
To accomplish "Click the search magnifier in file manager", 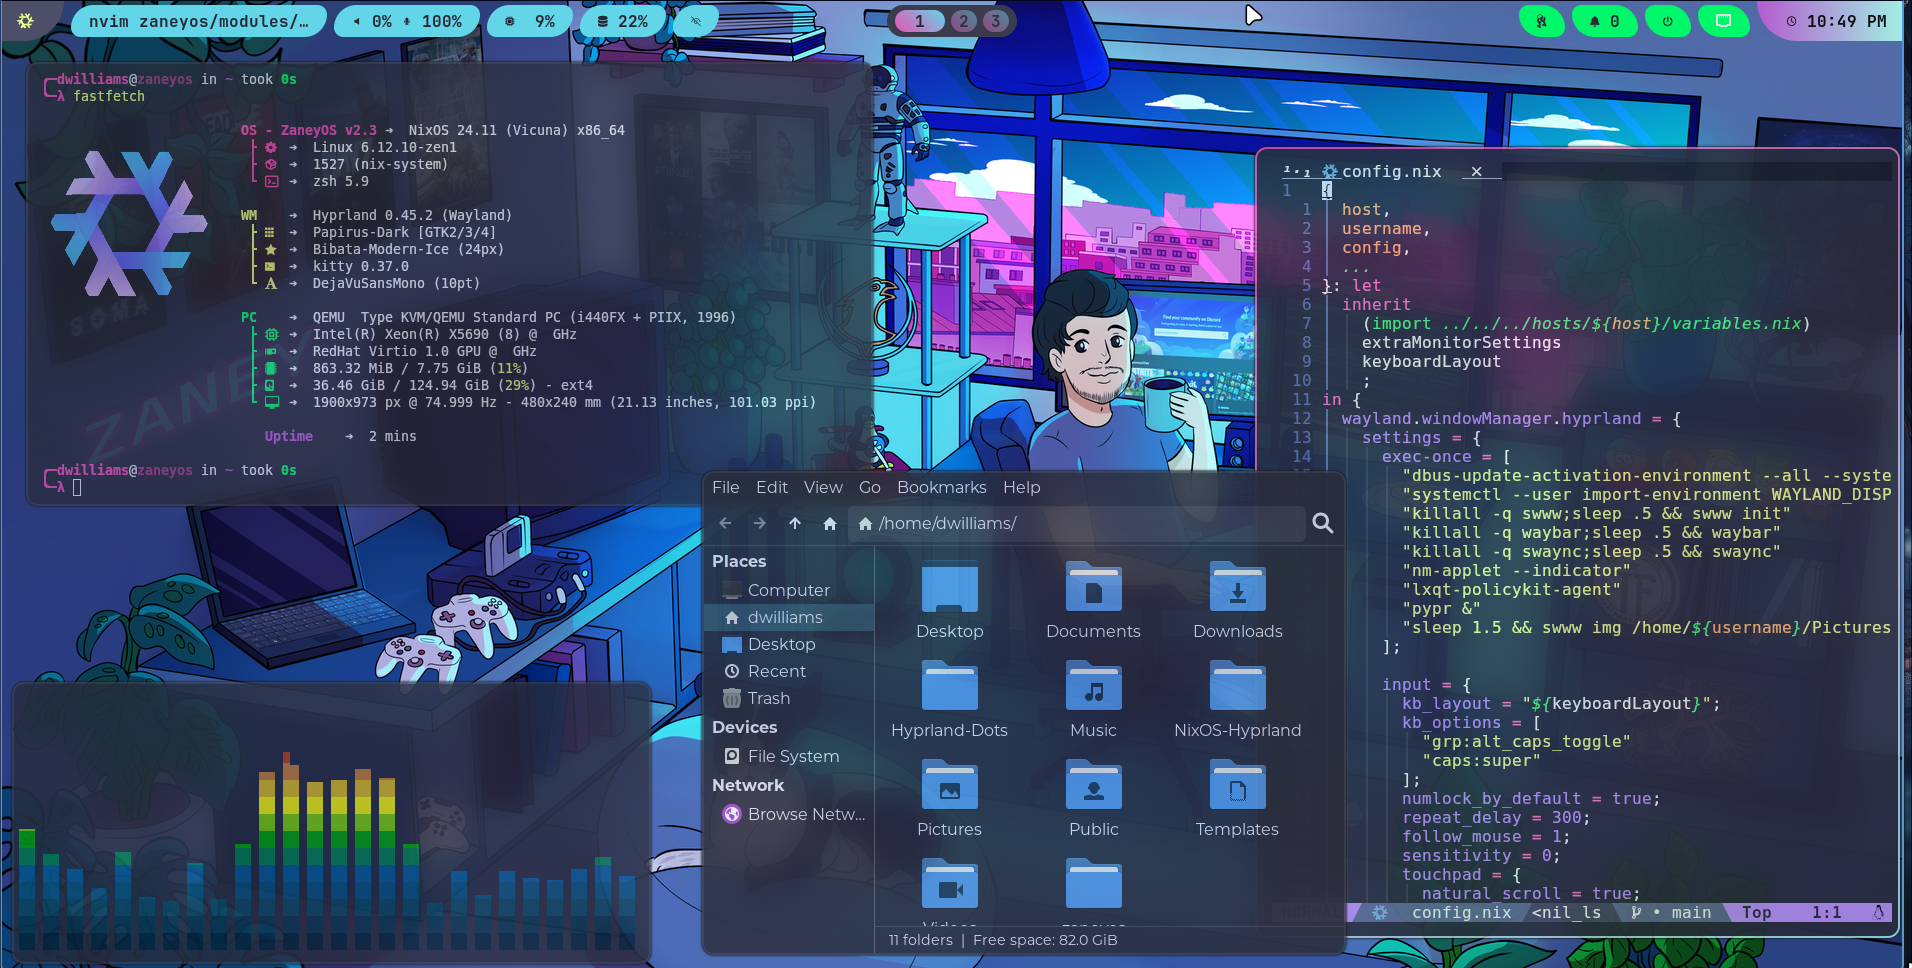I will (1322, 523).
